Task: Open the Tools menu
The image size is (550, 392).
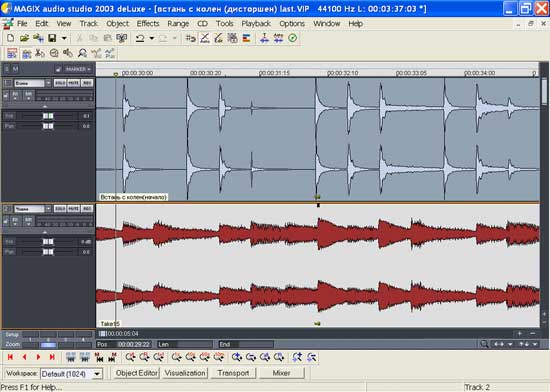Action: (224, 23)
